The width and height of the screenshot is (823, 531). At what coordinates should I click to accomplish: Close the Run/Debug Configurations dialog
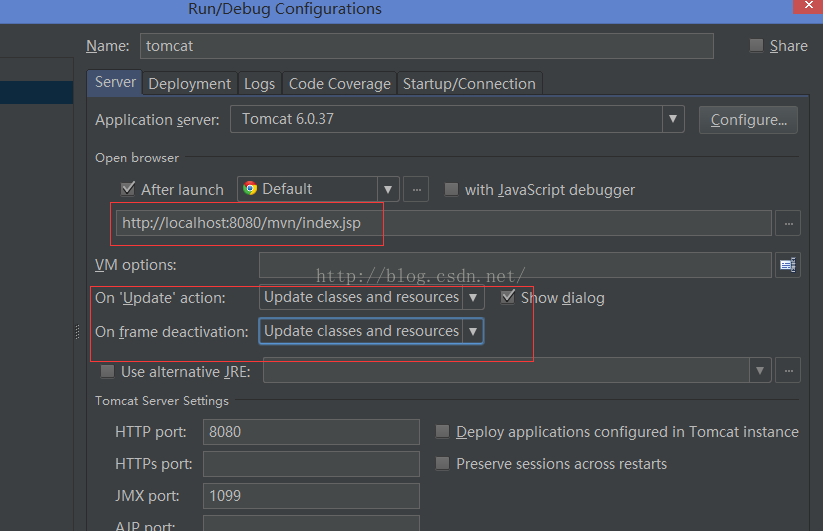click(x=808, y=6)
